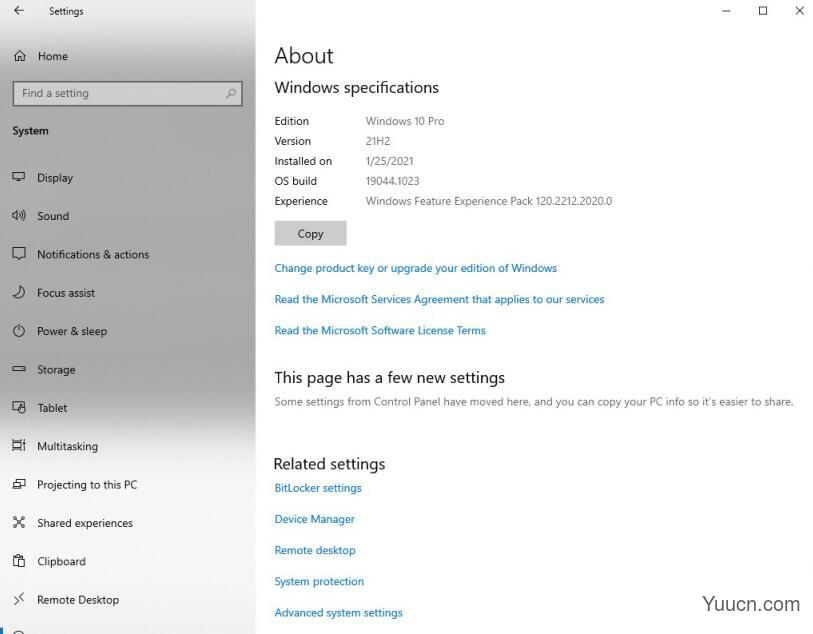The width and height of the screenshot is (813, 634).
Task: Click the Windows 10 Pro edition text
Action: [x=404, y=121]
